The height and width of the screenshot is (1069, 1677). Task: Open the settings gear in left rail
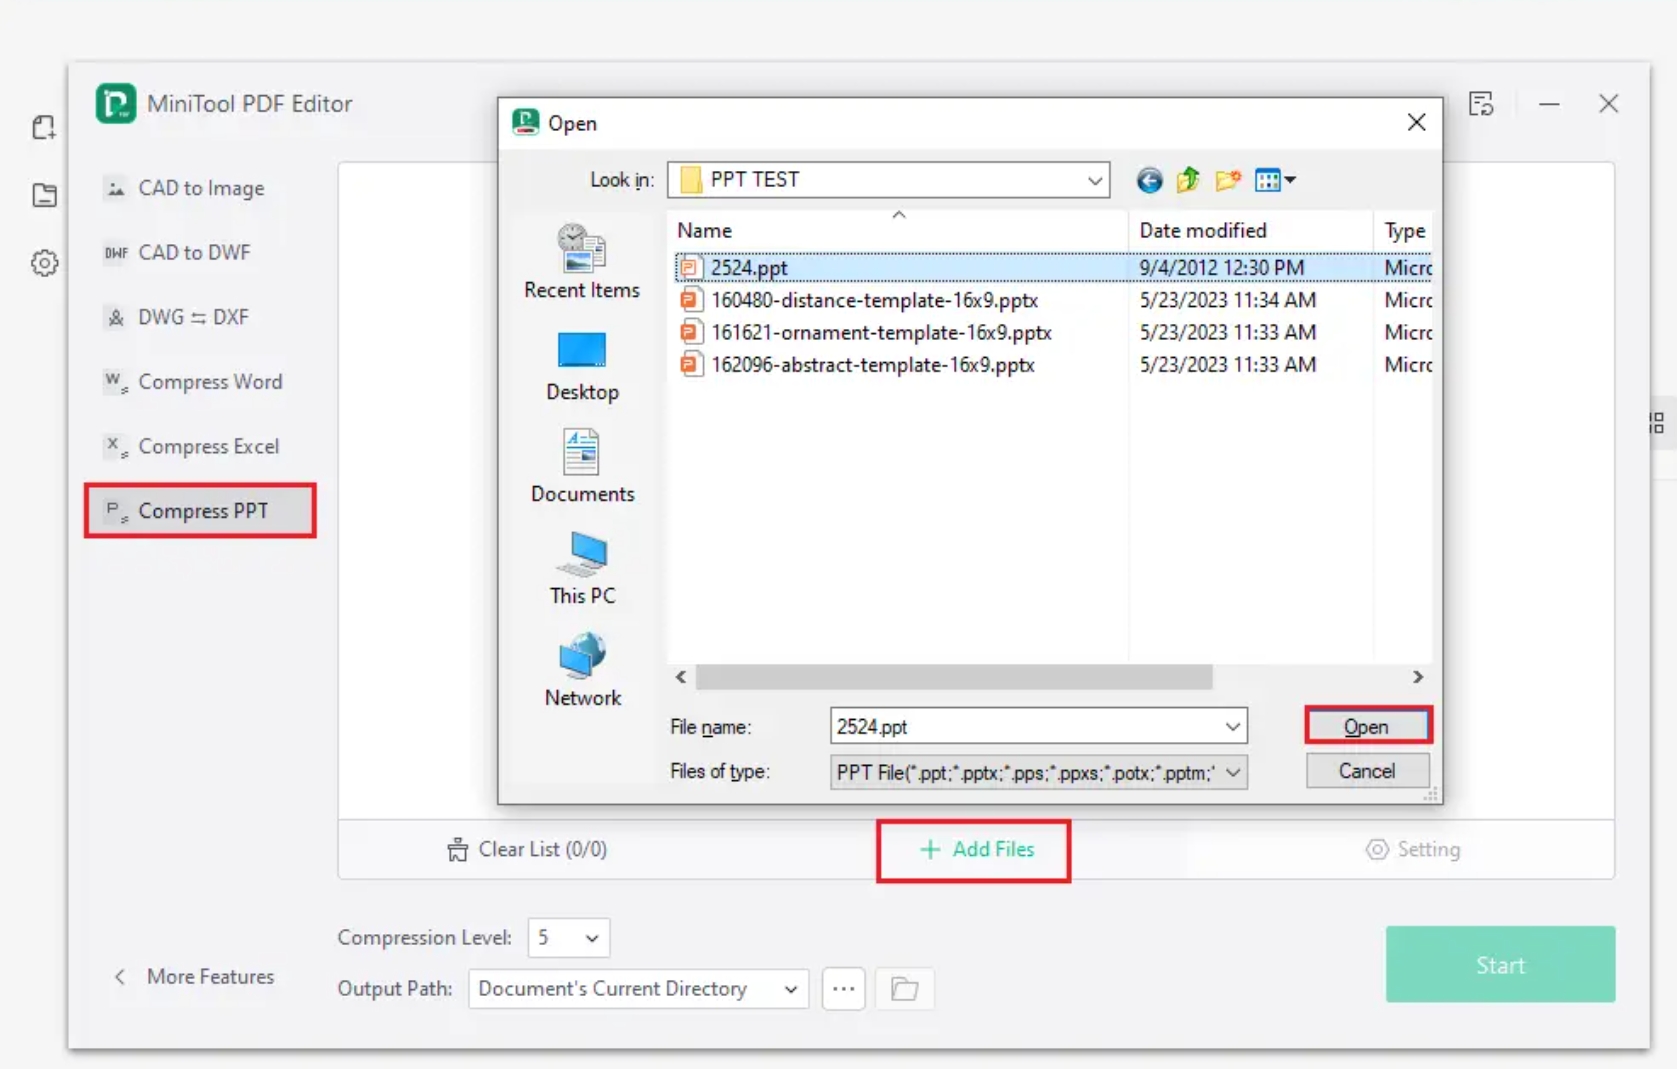[44, 263]
